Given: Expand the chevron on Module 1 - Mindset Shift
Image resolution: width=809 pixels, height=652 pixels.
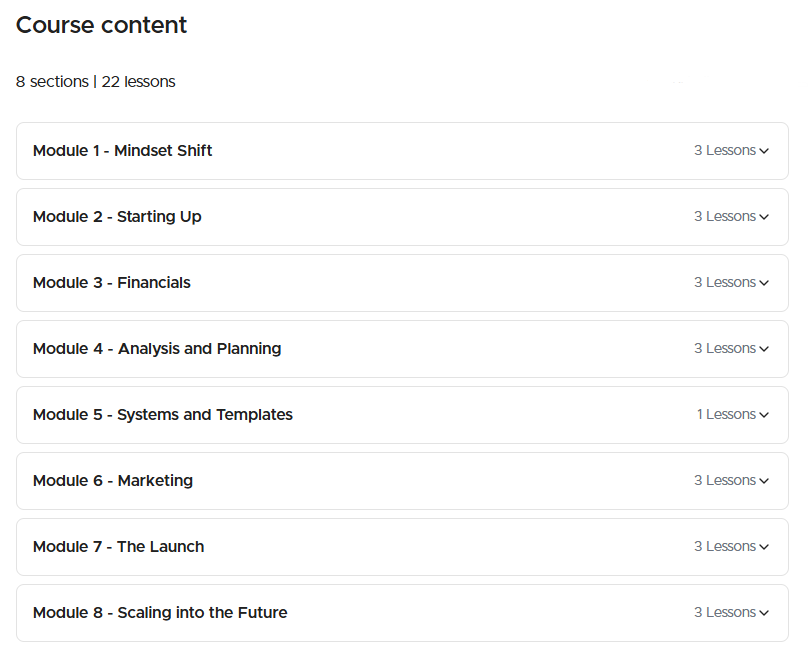Looking at the screenshot, I should tap(764, 151).
